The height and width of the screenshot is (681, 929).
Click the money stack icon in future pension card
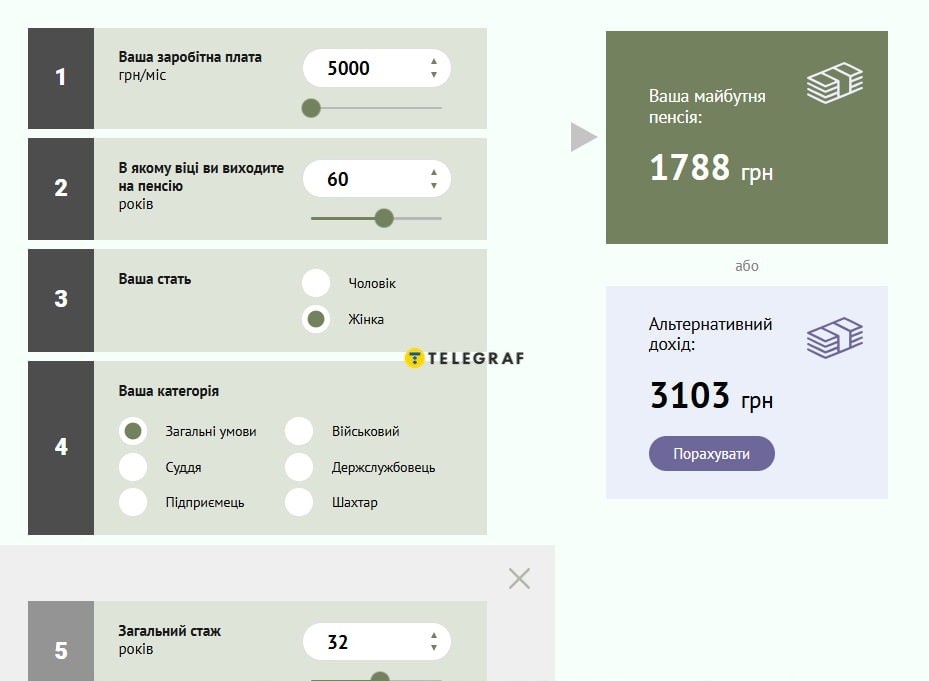(834, 83)
